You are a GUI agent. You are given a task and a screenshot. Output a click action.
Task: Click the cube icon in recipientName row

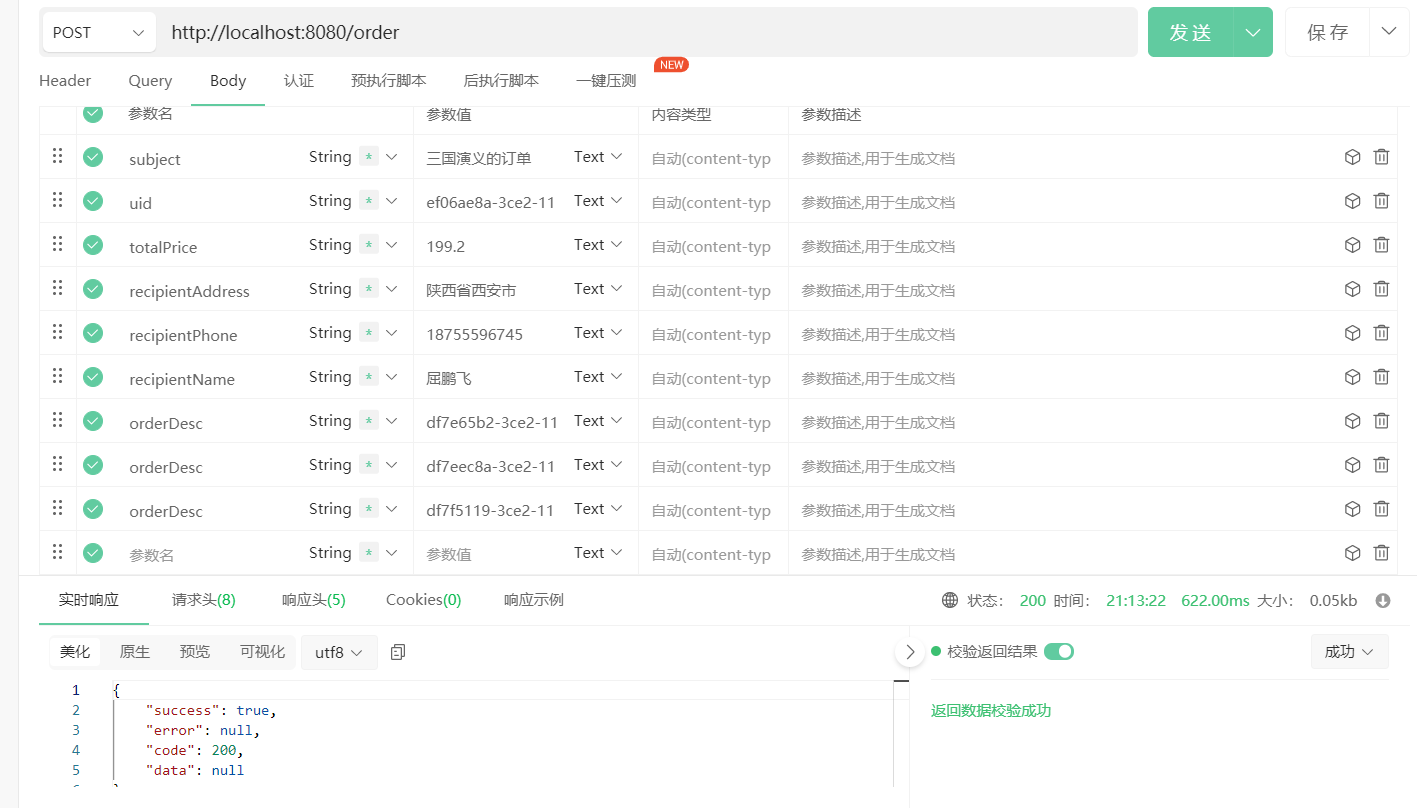coord(1352,377)
